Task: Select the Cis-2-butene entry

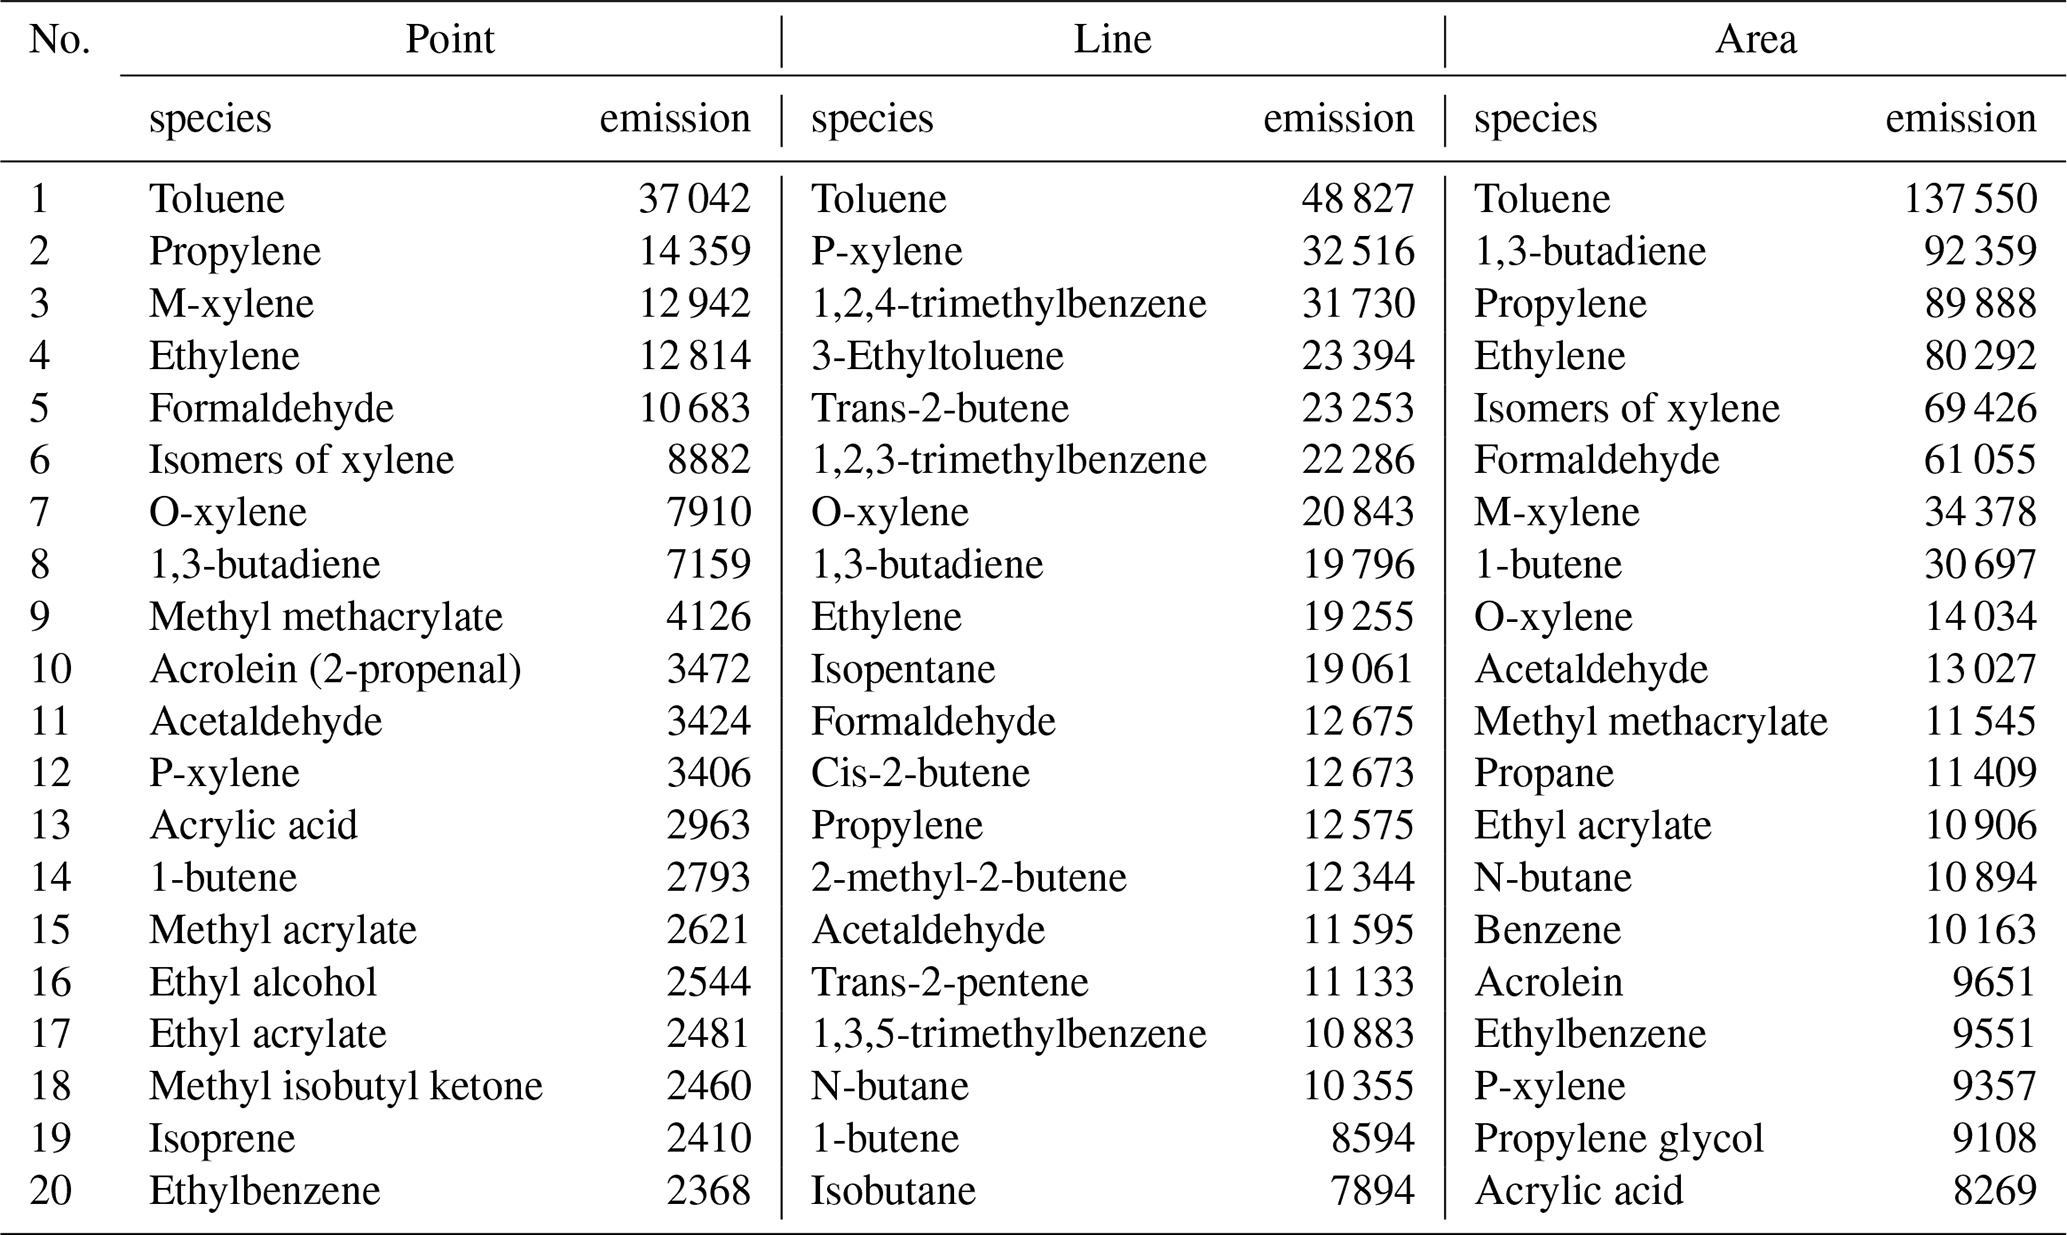Action: pyautogui.click(x=920, y=773)
